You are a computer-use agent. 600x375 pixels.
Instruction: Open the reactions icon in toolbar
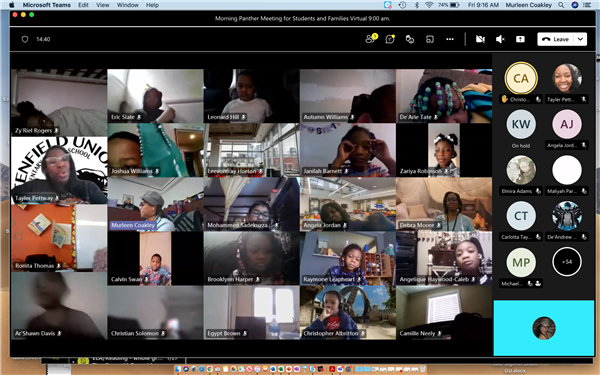click(x=410, y=39)
